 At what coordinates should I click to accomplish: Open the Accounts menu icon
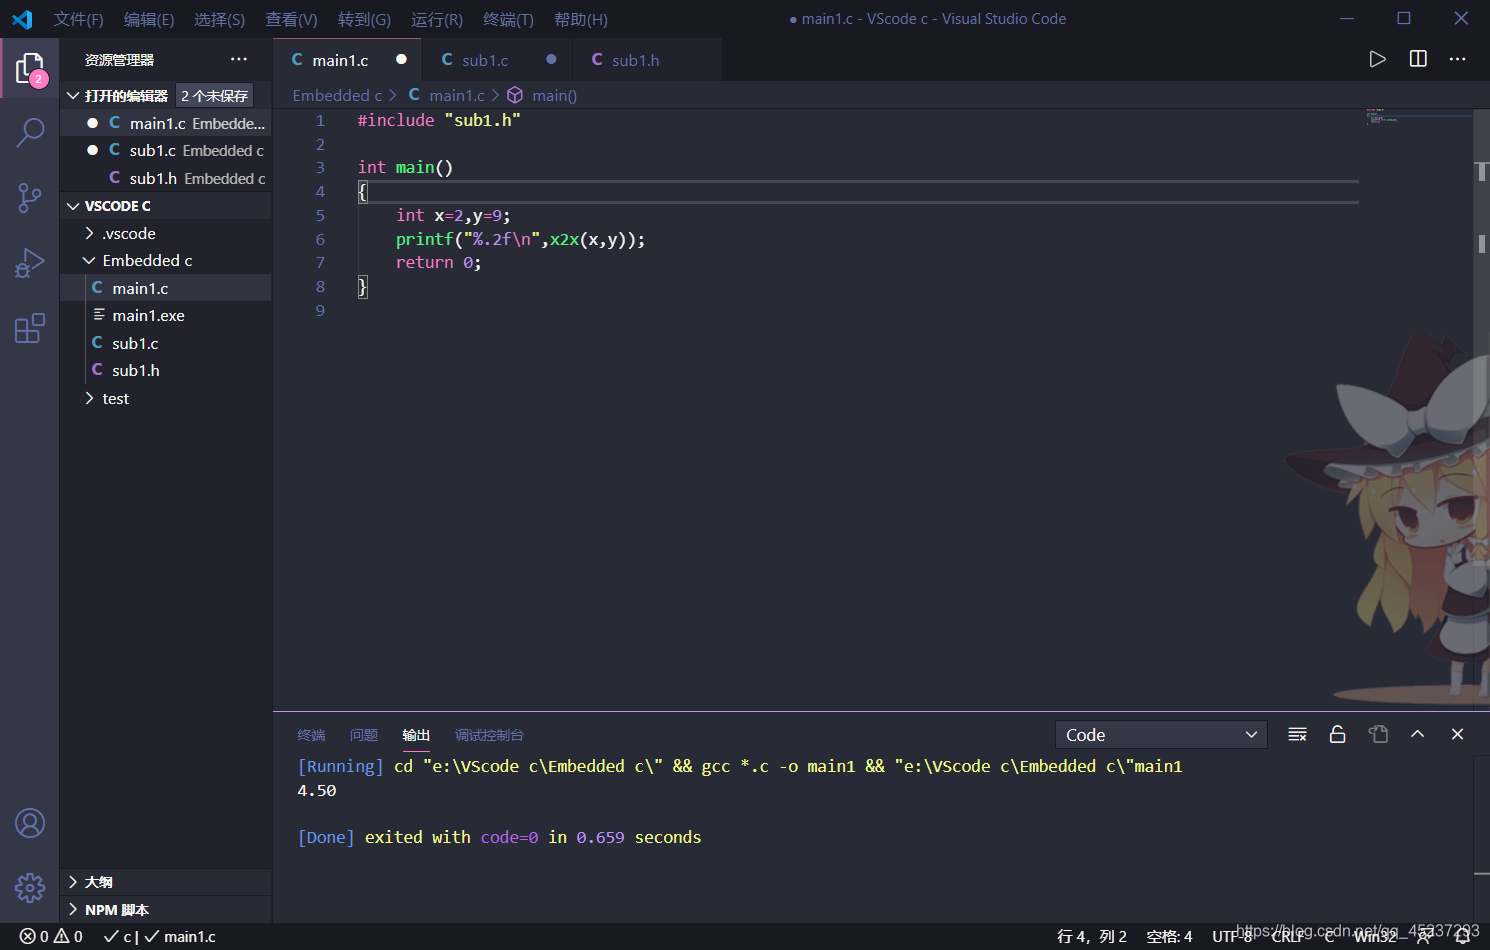[x=30, y=823]
